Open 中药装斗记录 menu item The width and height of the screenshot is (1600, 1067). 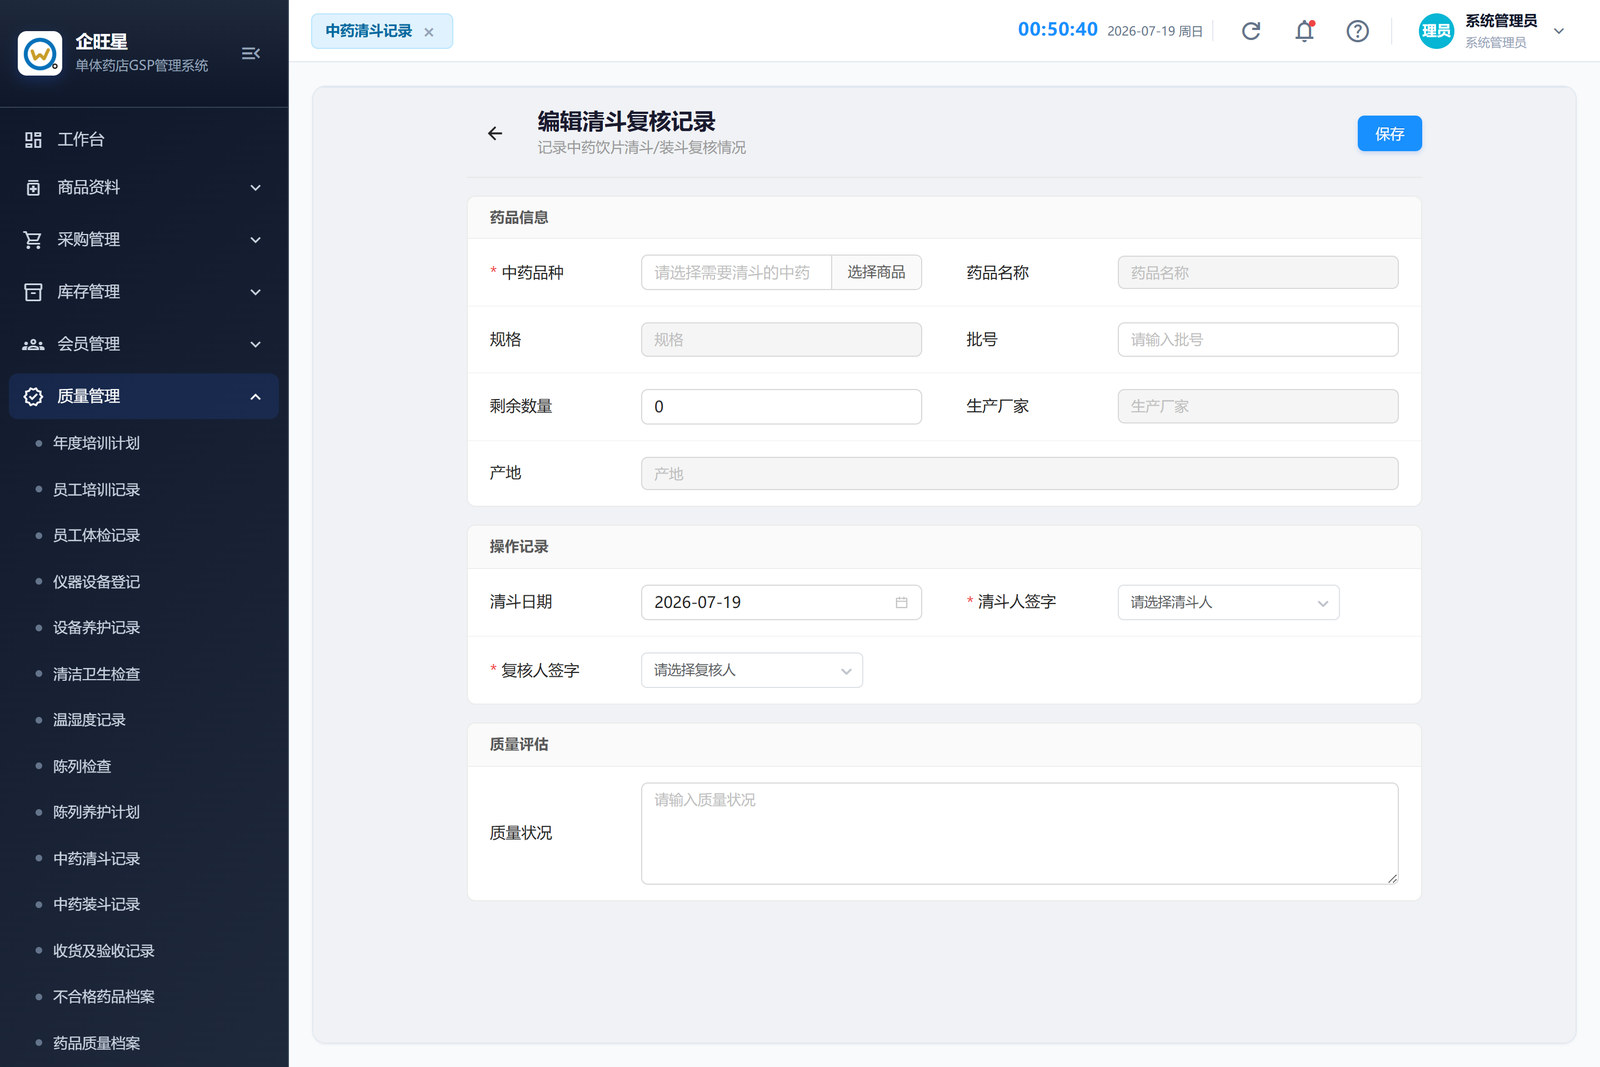(96, 905)
